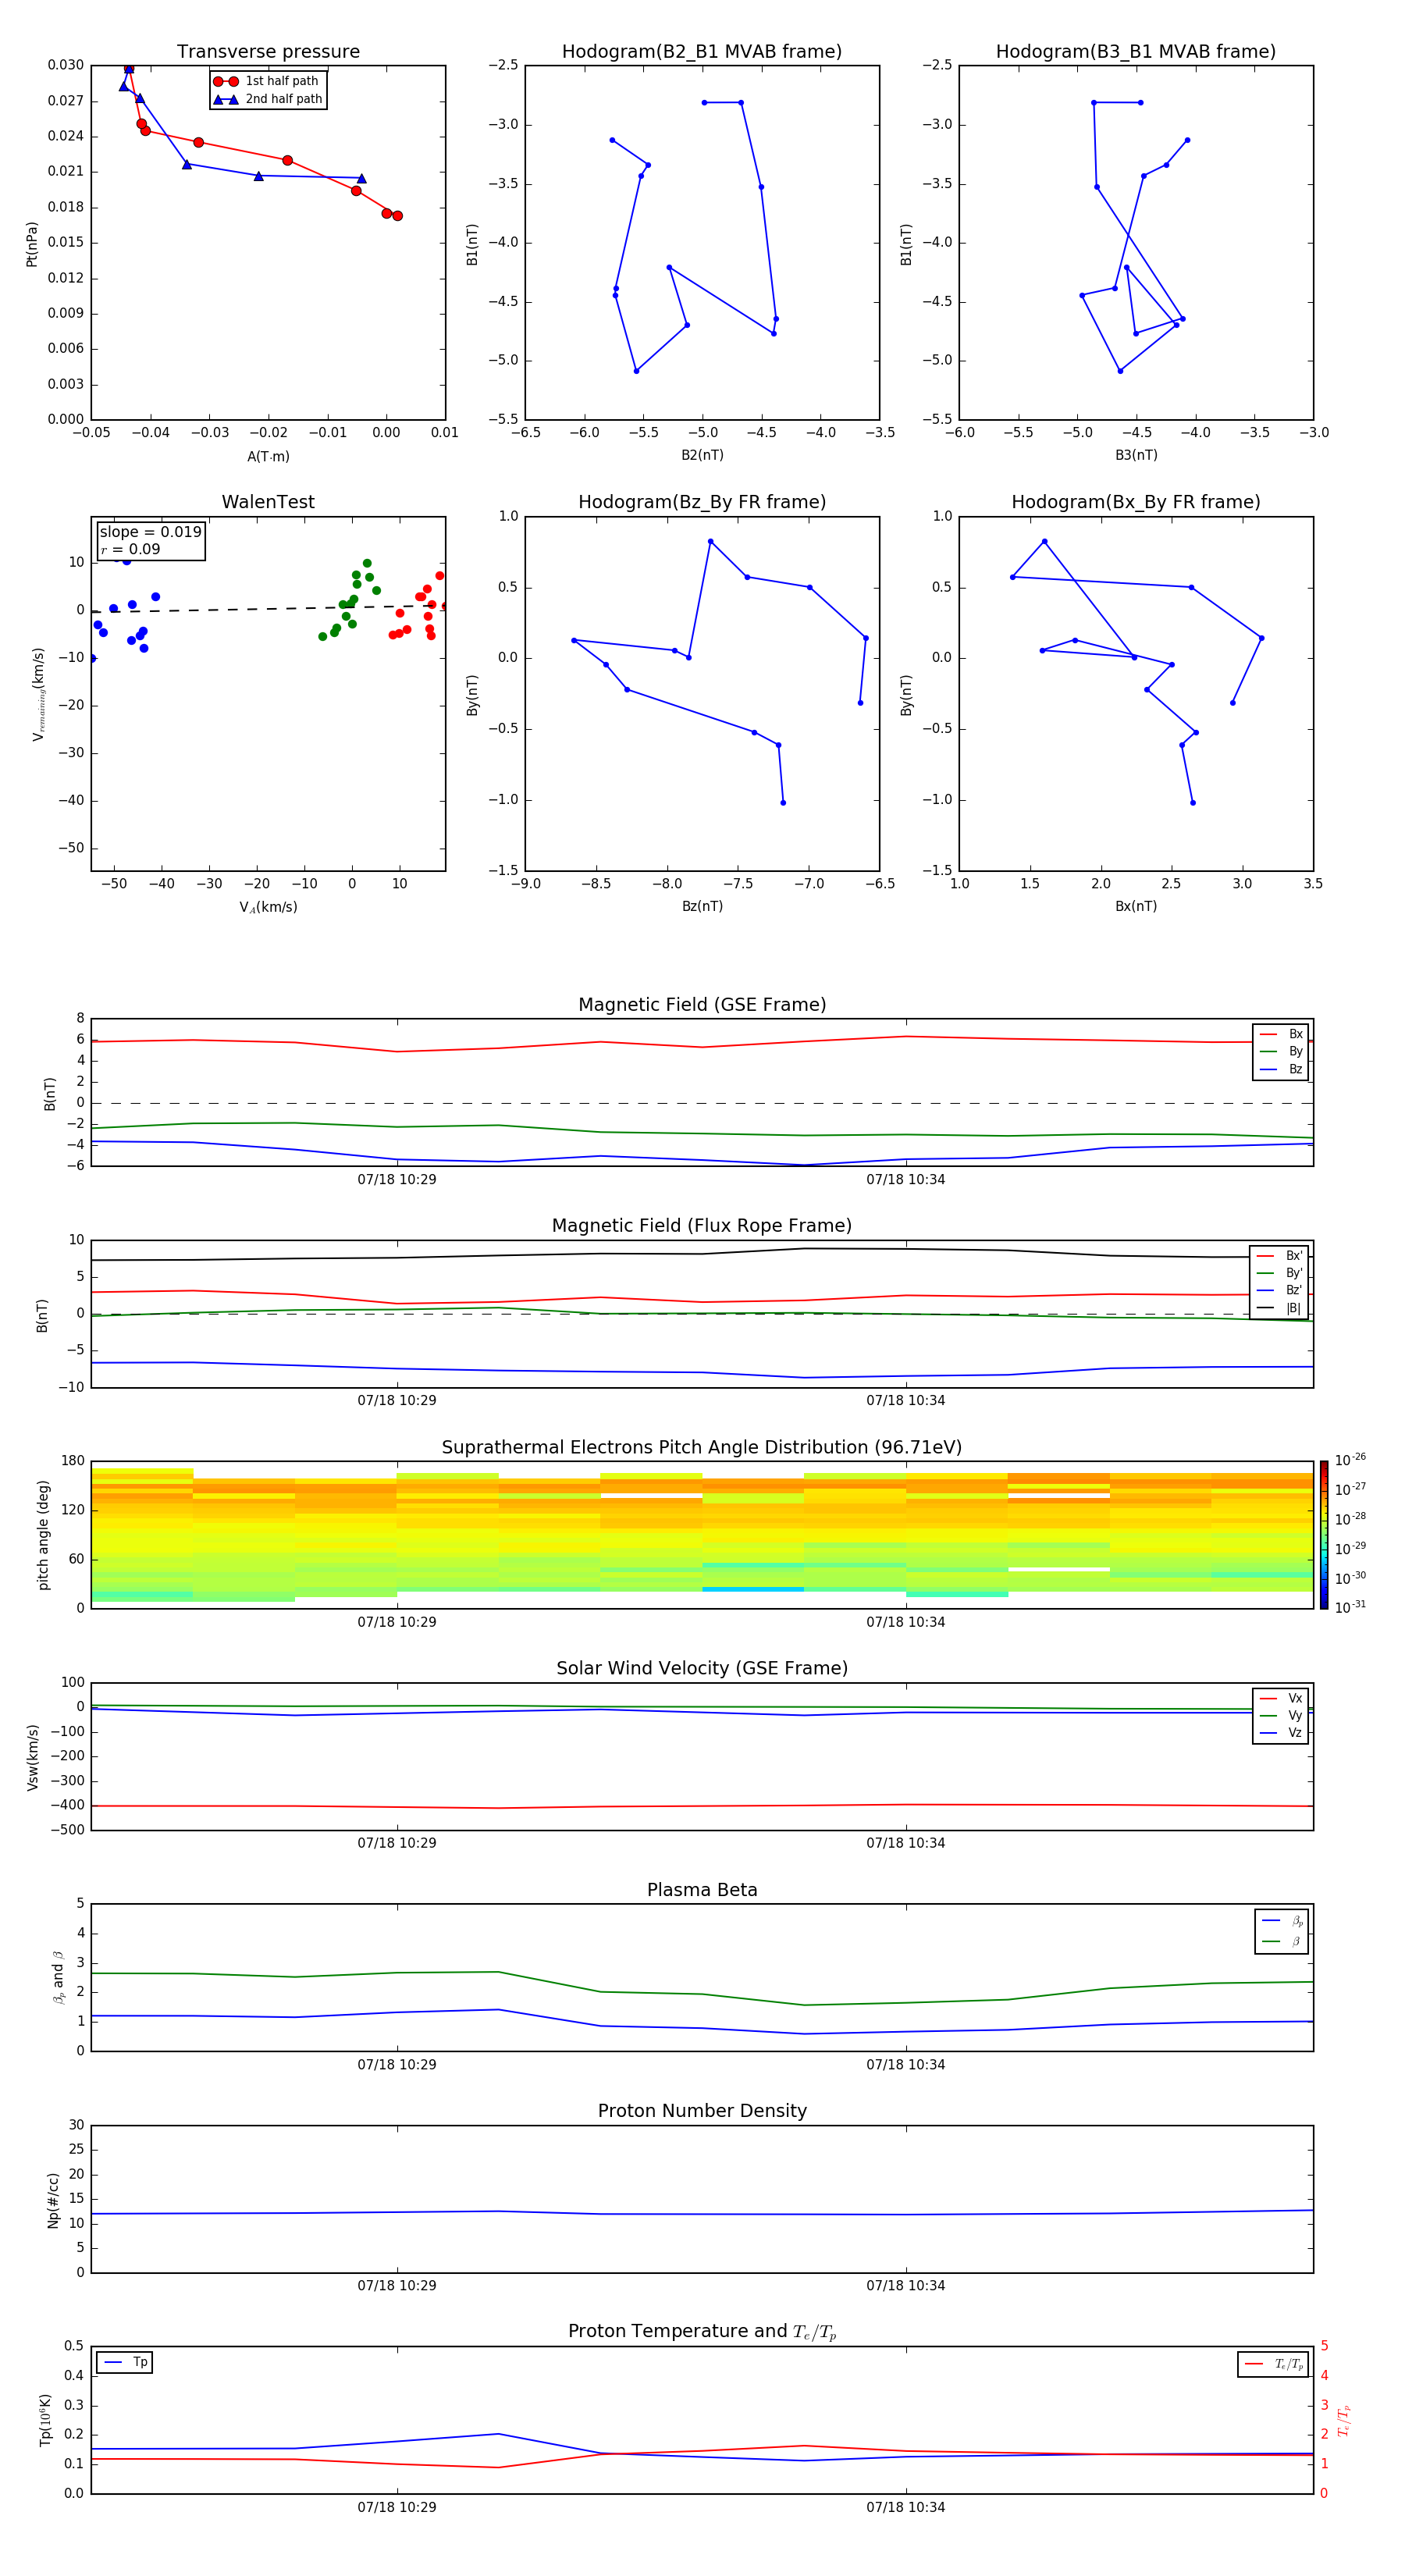The width and height of the screenshot is (1405, 2576).
Task: Click the 'pitch angle (deg)' y-axis label
Action: pyautogui.click(x=43, y=1535)
